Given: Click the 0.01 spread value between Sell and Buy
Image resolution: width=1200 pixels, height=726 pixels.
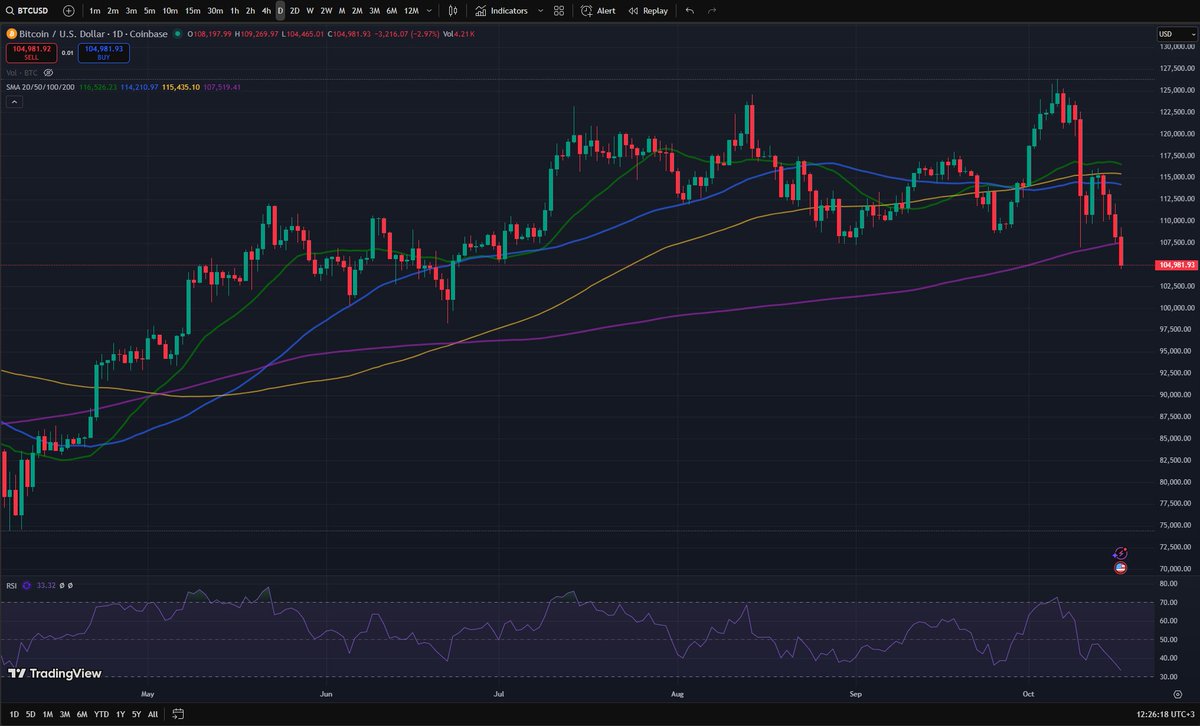Looking at the screenshot, I should tap(67, 52).
